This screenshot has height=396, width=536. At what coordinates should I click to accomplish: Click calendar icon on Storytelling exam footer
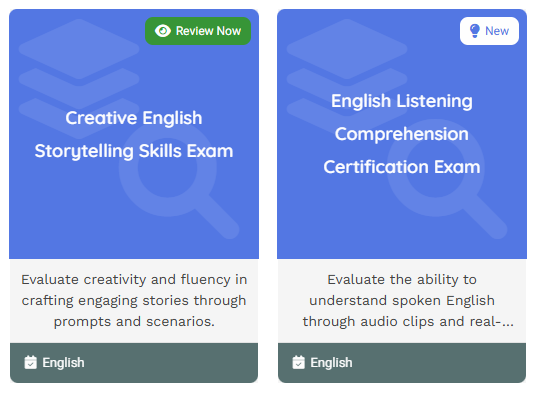(30, 362)
